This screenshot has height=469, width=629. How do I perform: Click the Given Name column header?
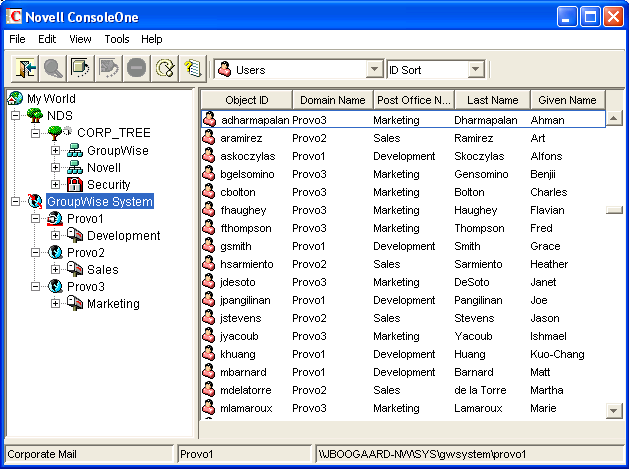pos(568,100)
